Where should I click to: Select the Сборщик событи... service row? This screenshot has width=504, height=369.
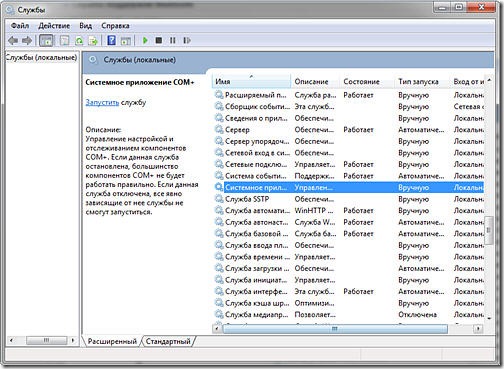(x=349, y=107)
